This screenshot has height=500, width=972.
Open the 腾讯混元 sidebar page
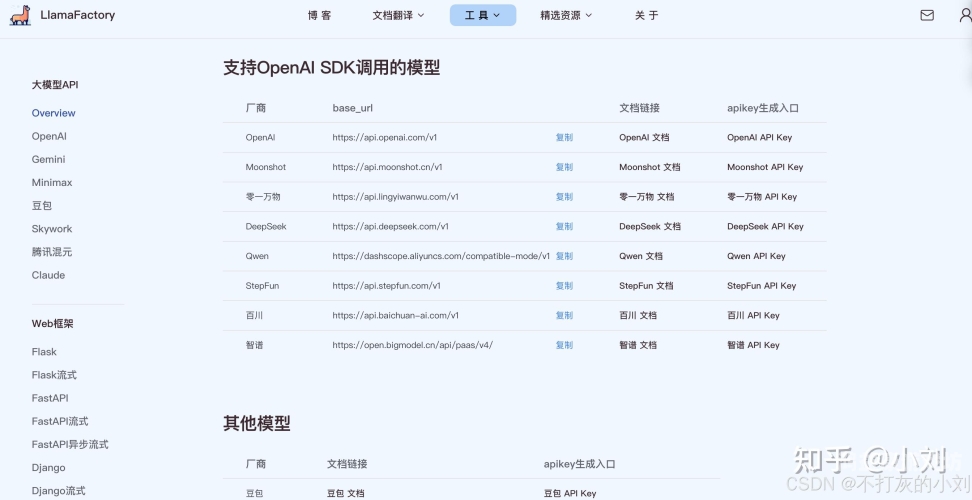tap(52, 252)
